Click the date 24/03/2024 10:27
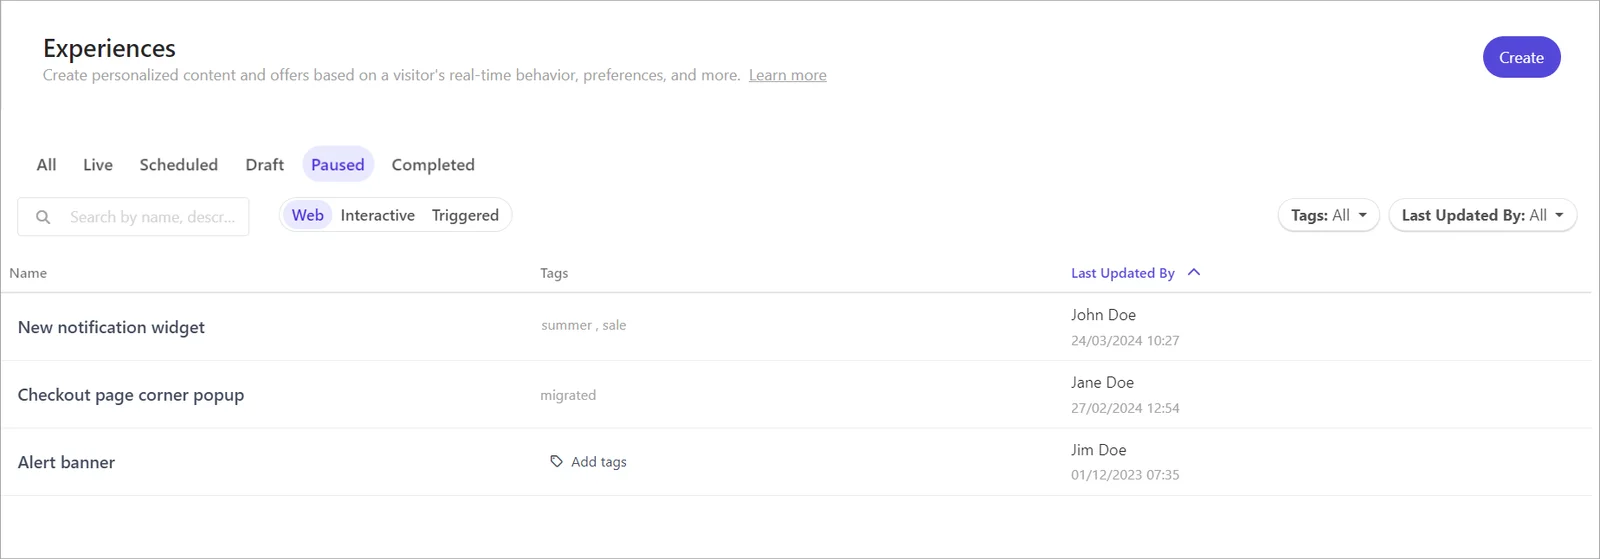The image size is (1600, 559). tap(1125, 341)
